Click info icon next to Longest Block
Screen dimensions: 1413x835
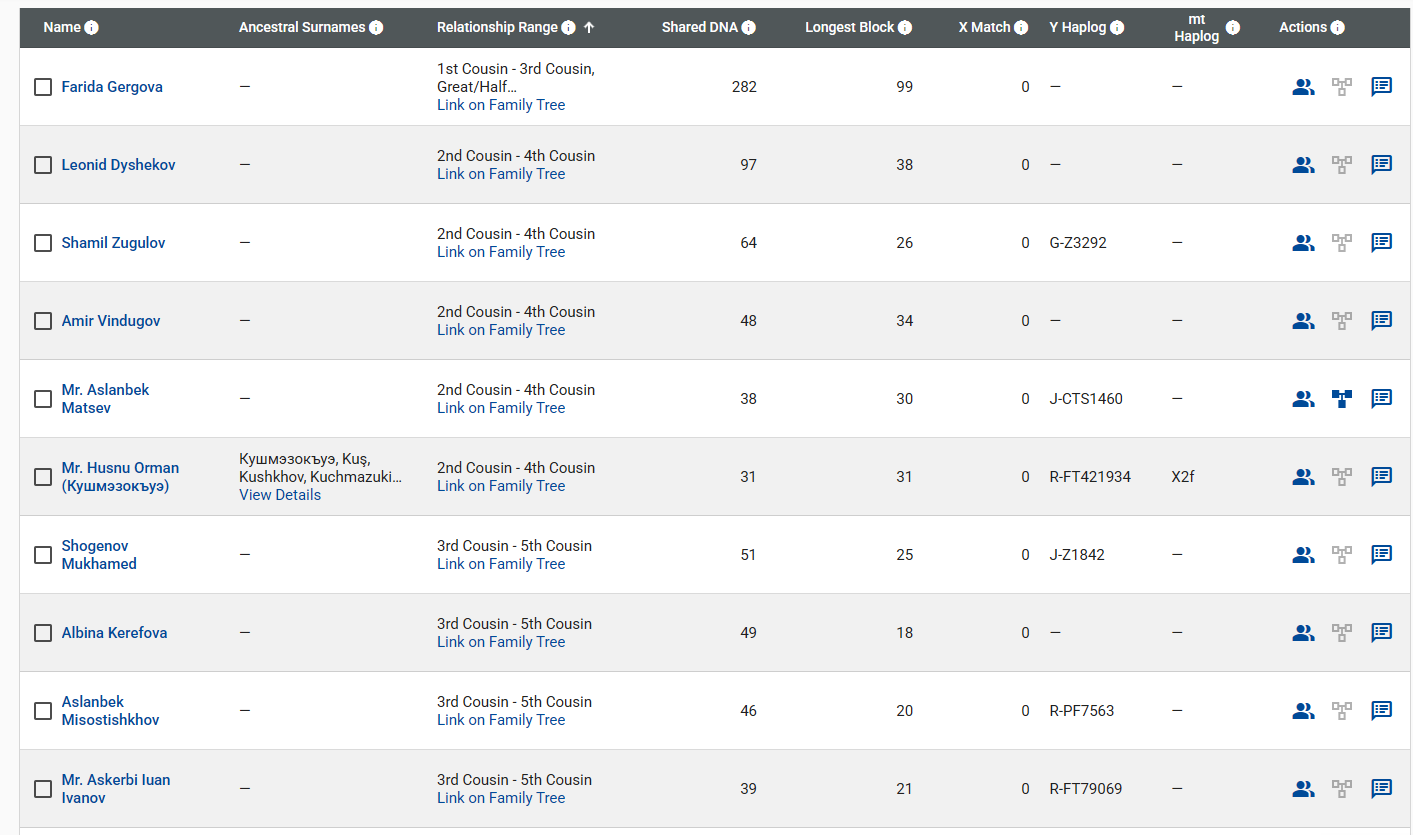tap(905, 28)
